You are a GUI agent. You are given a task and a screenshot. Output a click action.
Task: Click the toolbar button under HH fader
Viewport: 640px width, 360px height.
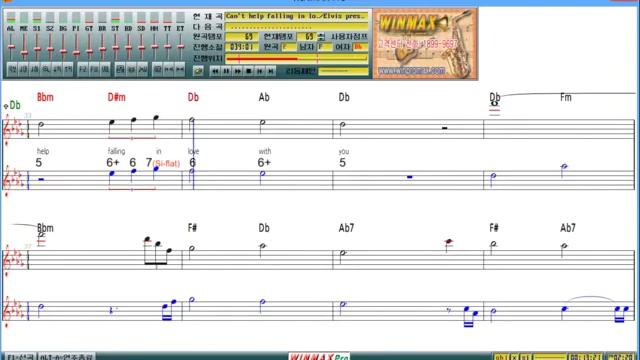point(157,70)
